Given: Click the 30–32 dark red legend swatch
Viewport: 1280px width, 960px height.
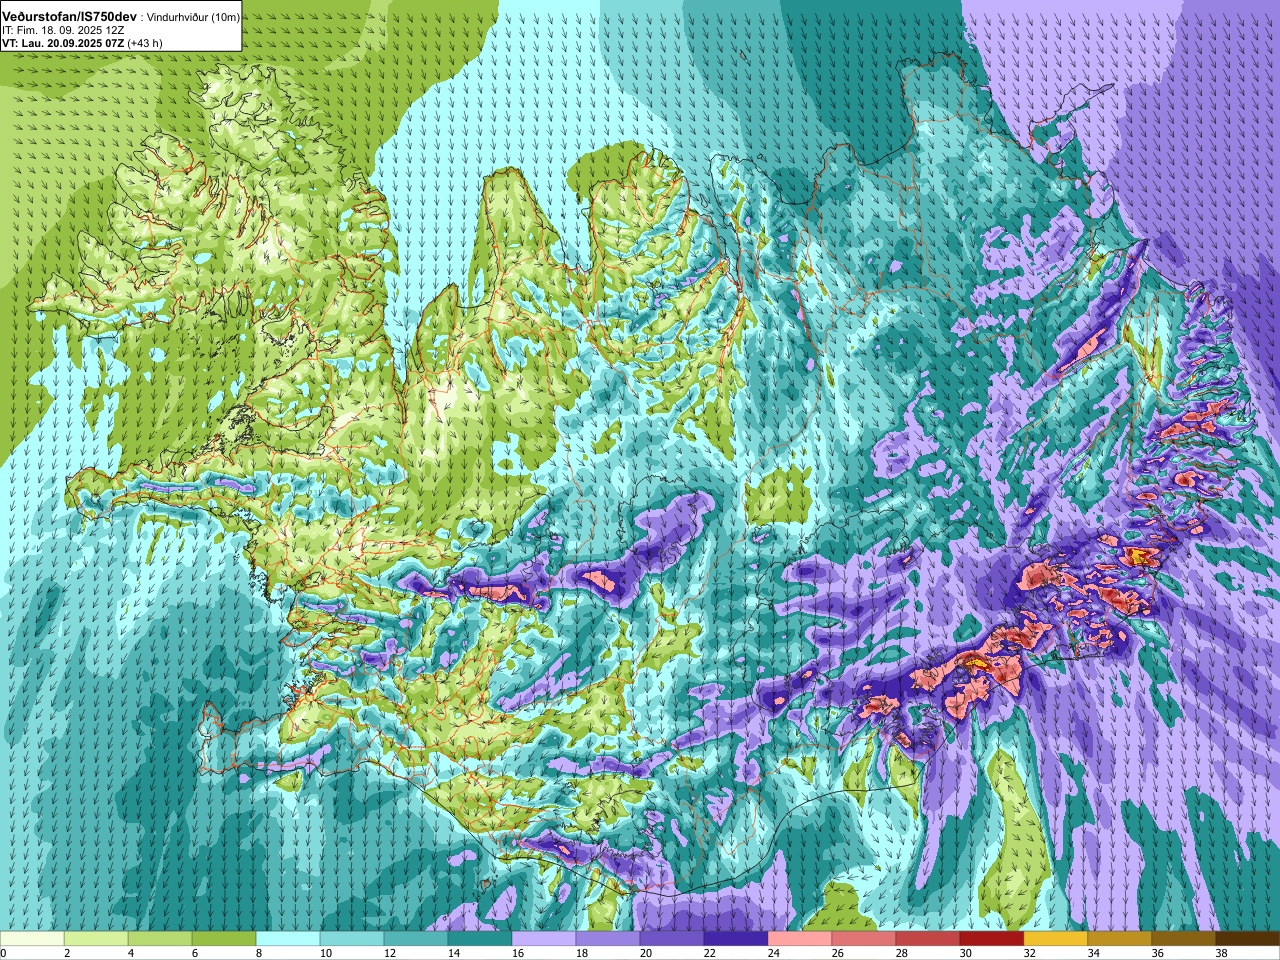Looking at the screenshot, I should [x=992, y=939].
